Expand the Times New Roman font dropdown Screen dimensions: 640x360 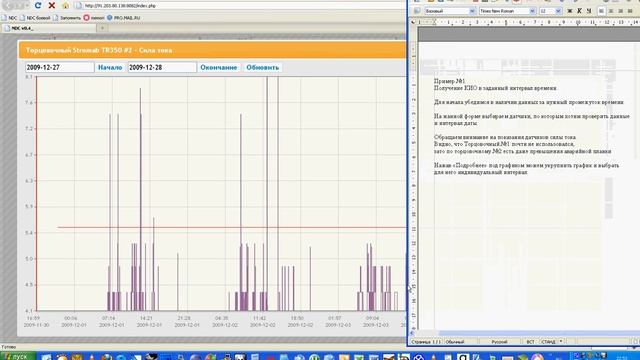[x=532, y=11]
